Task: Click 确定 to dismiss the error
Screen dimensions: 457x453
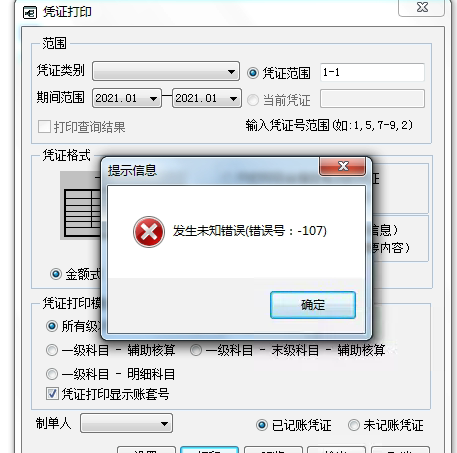Action: (x=313, y=305)
